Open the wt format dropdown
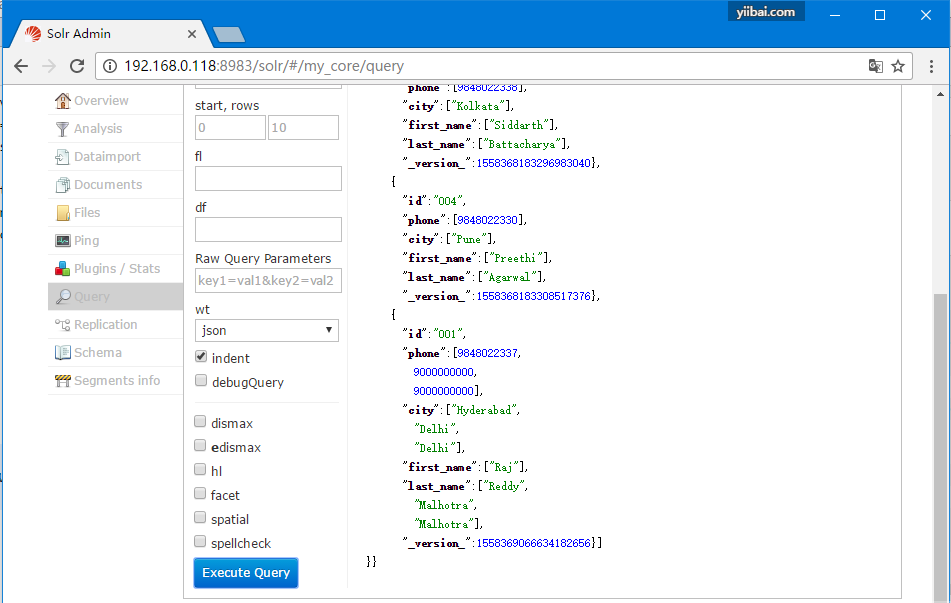Viewport: 951px width, 603px height. [267, 330]
